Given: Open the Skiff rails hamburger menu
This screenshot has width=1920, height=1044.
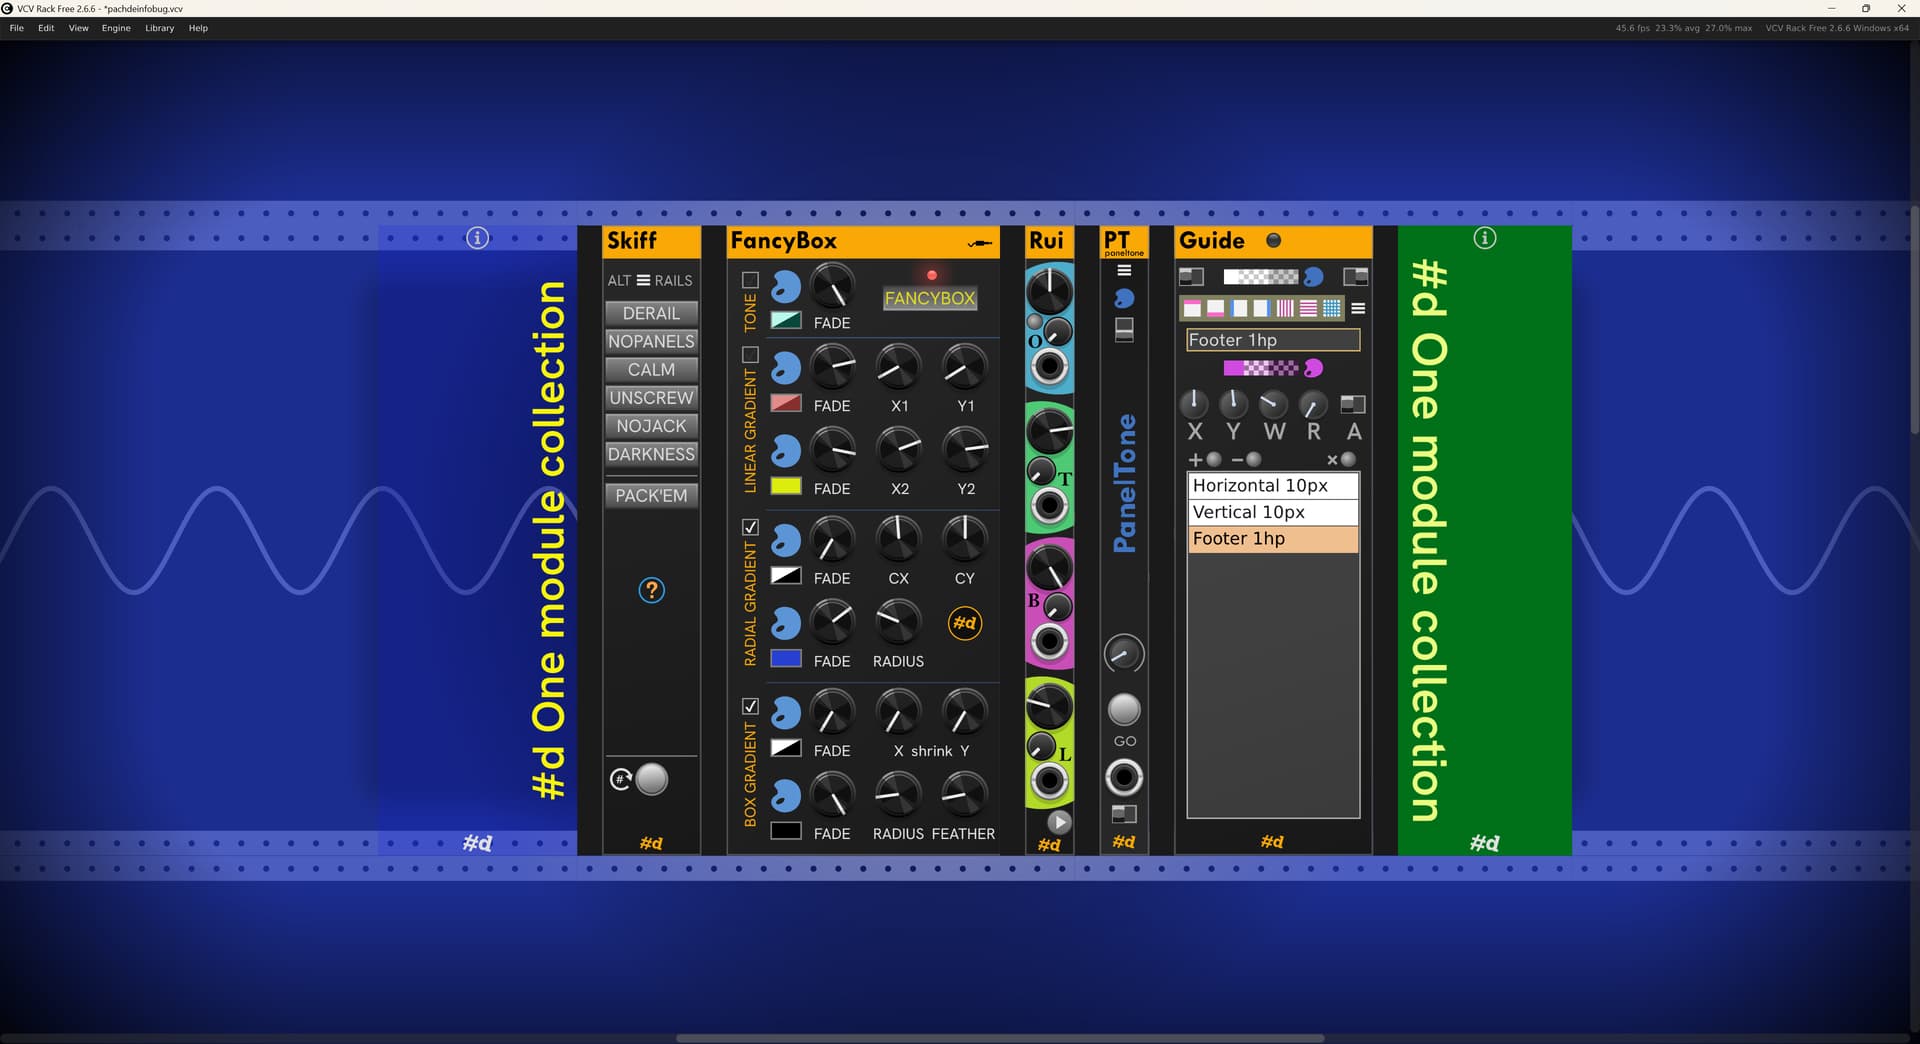Looking at the screenshot, I should tap(643, 281).
